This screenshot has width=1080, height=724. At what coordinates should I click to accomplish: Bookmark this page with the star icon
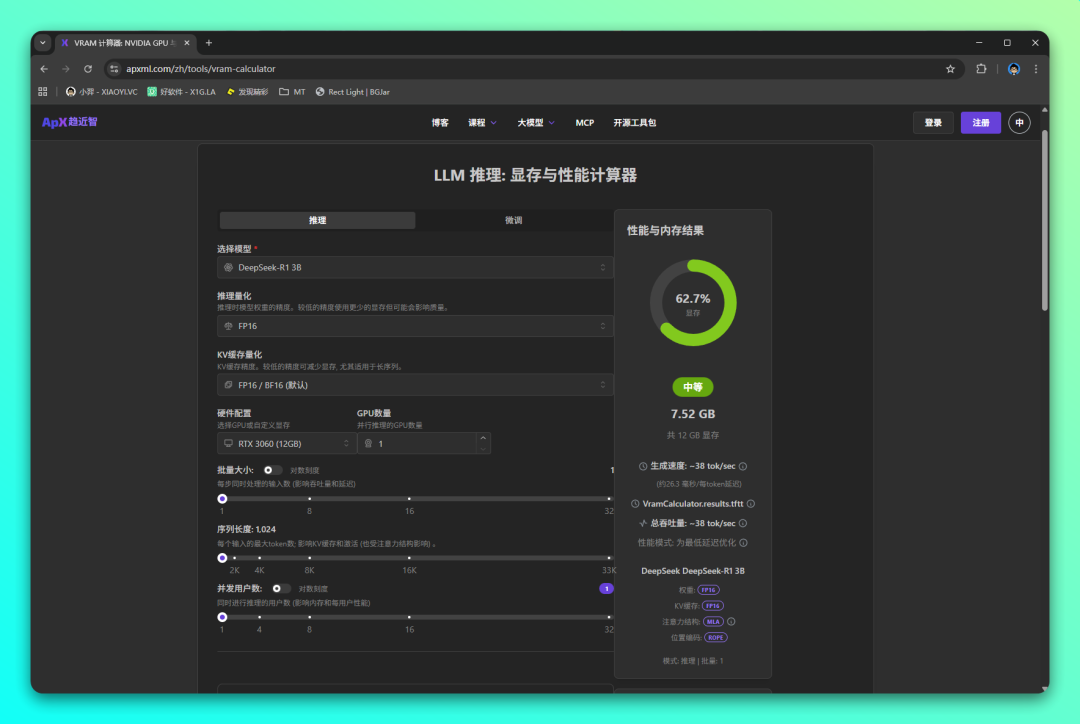coord(950,69)
